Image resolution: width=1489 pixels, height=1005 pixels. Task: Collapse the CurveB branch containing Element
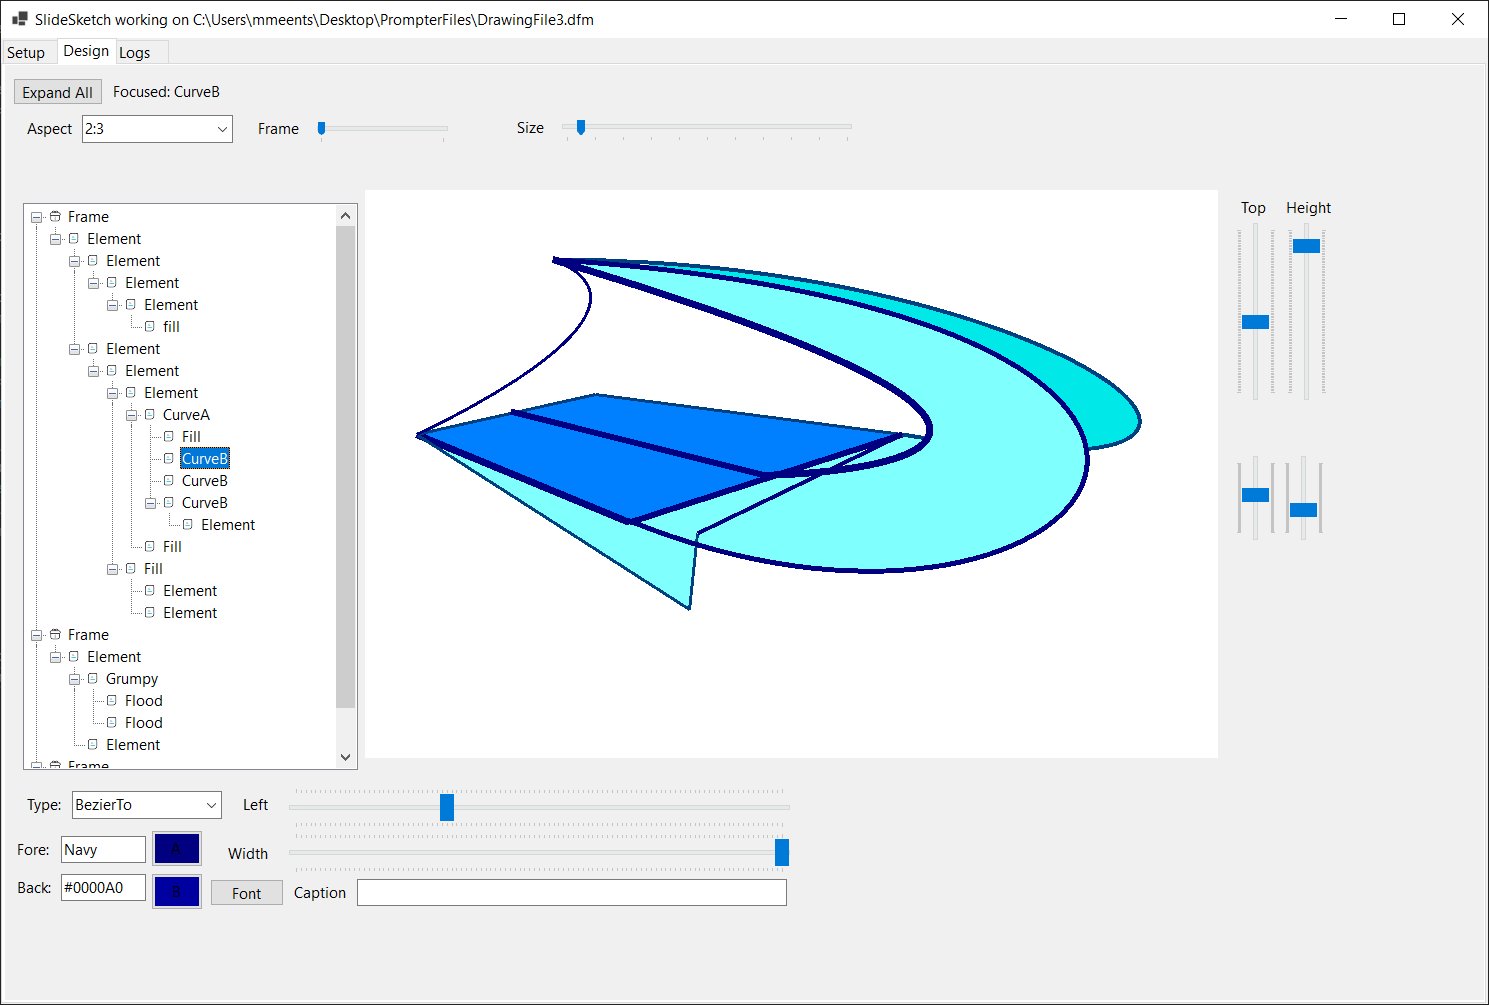click(x=150, y=502)
